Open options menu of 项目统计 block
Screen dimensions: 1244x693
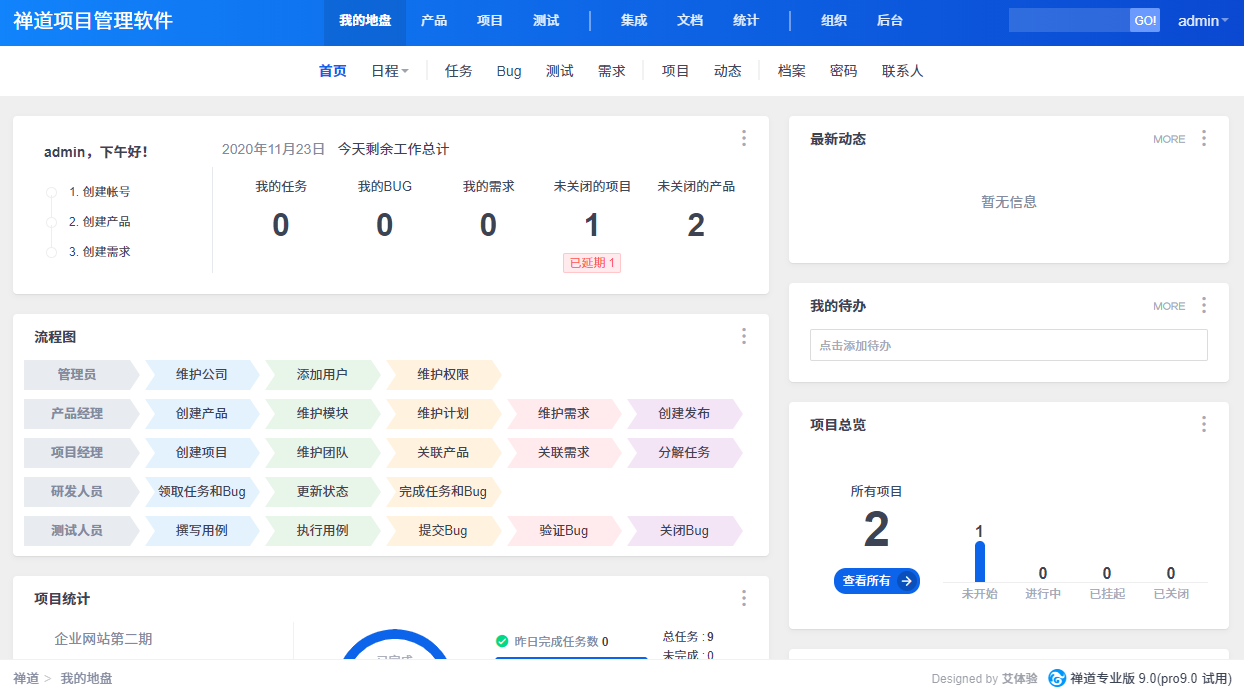point(743,598)
